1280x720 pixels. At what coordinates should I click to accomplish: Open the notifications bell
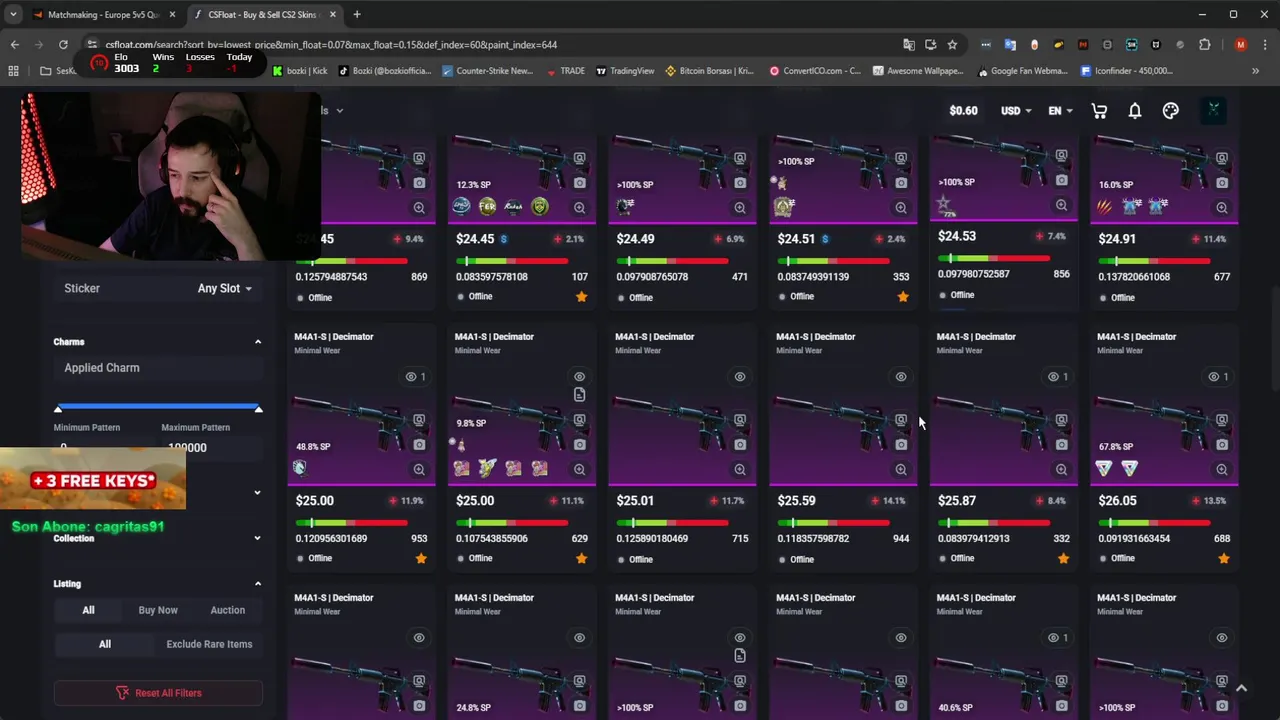[1135, 111]
